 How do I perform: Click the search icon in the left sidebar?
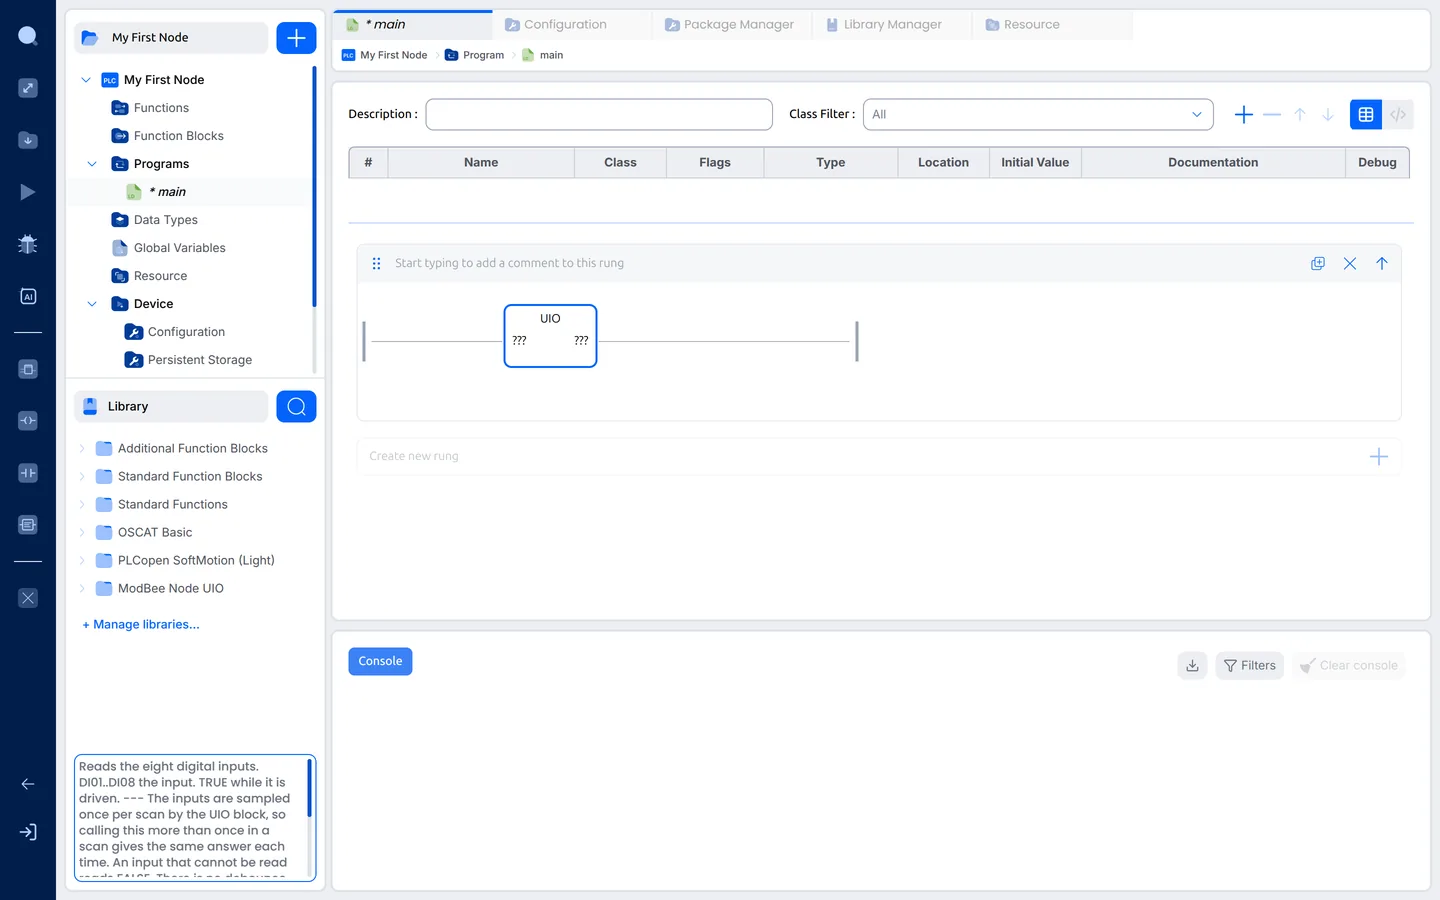click(x=28, y=36)
